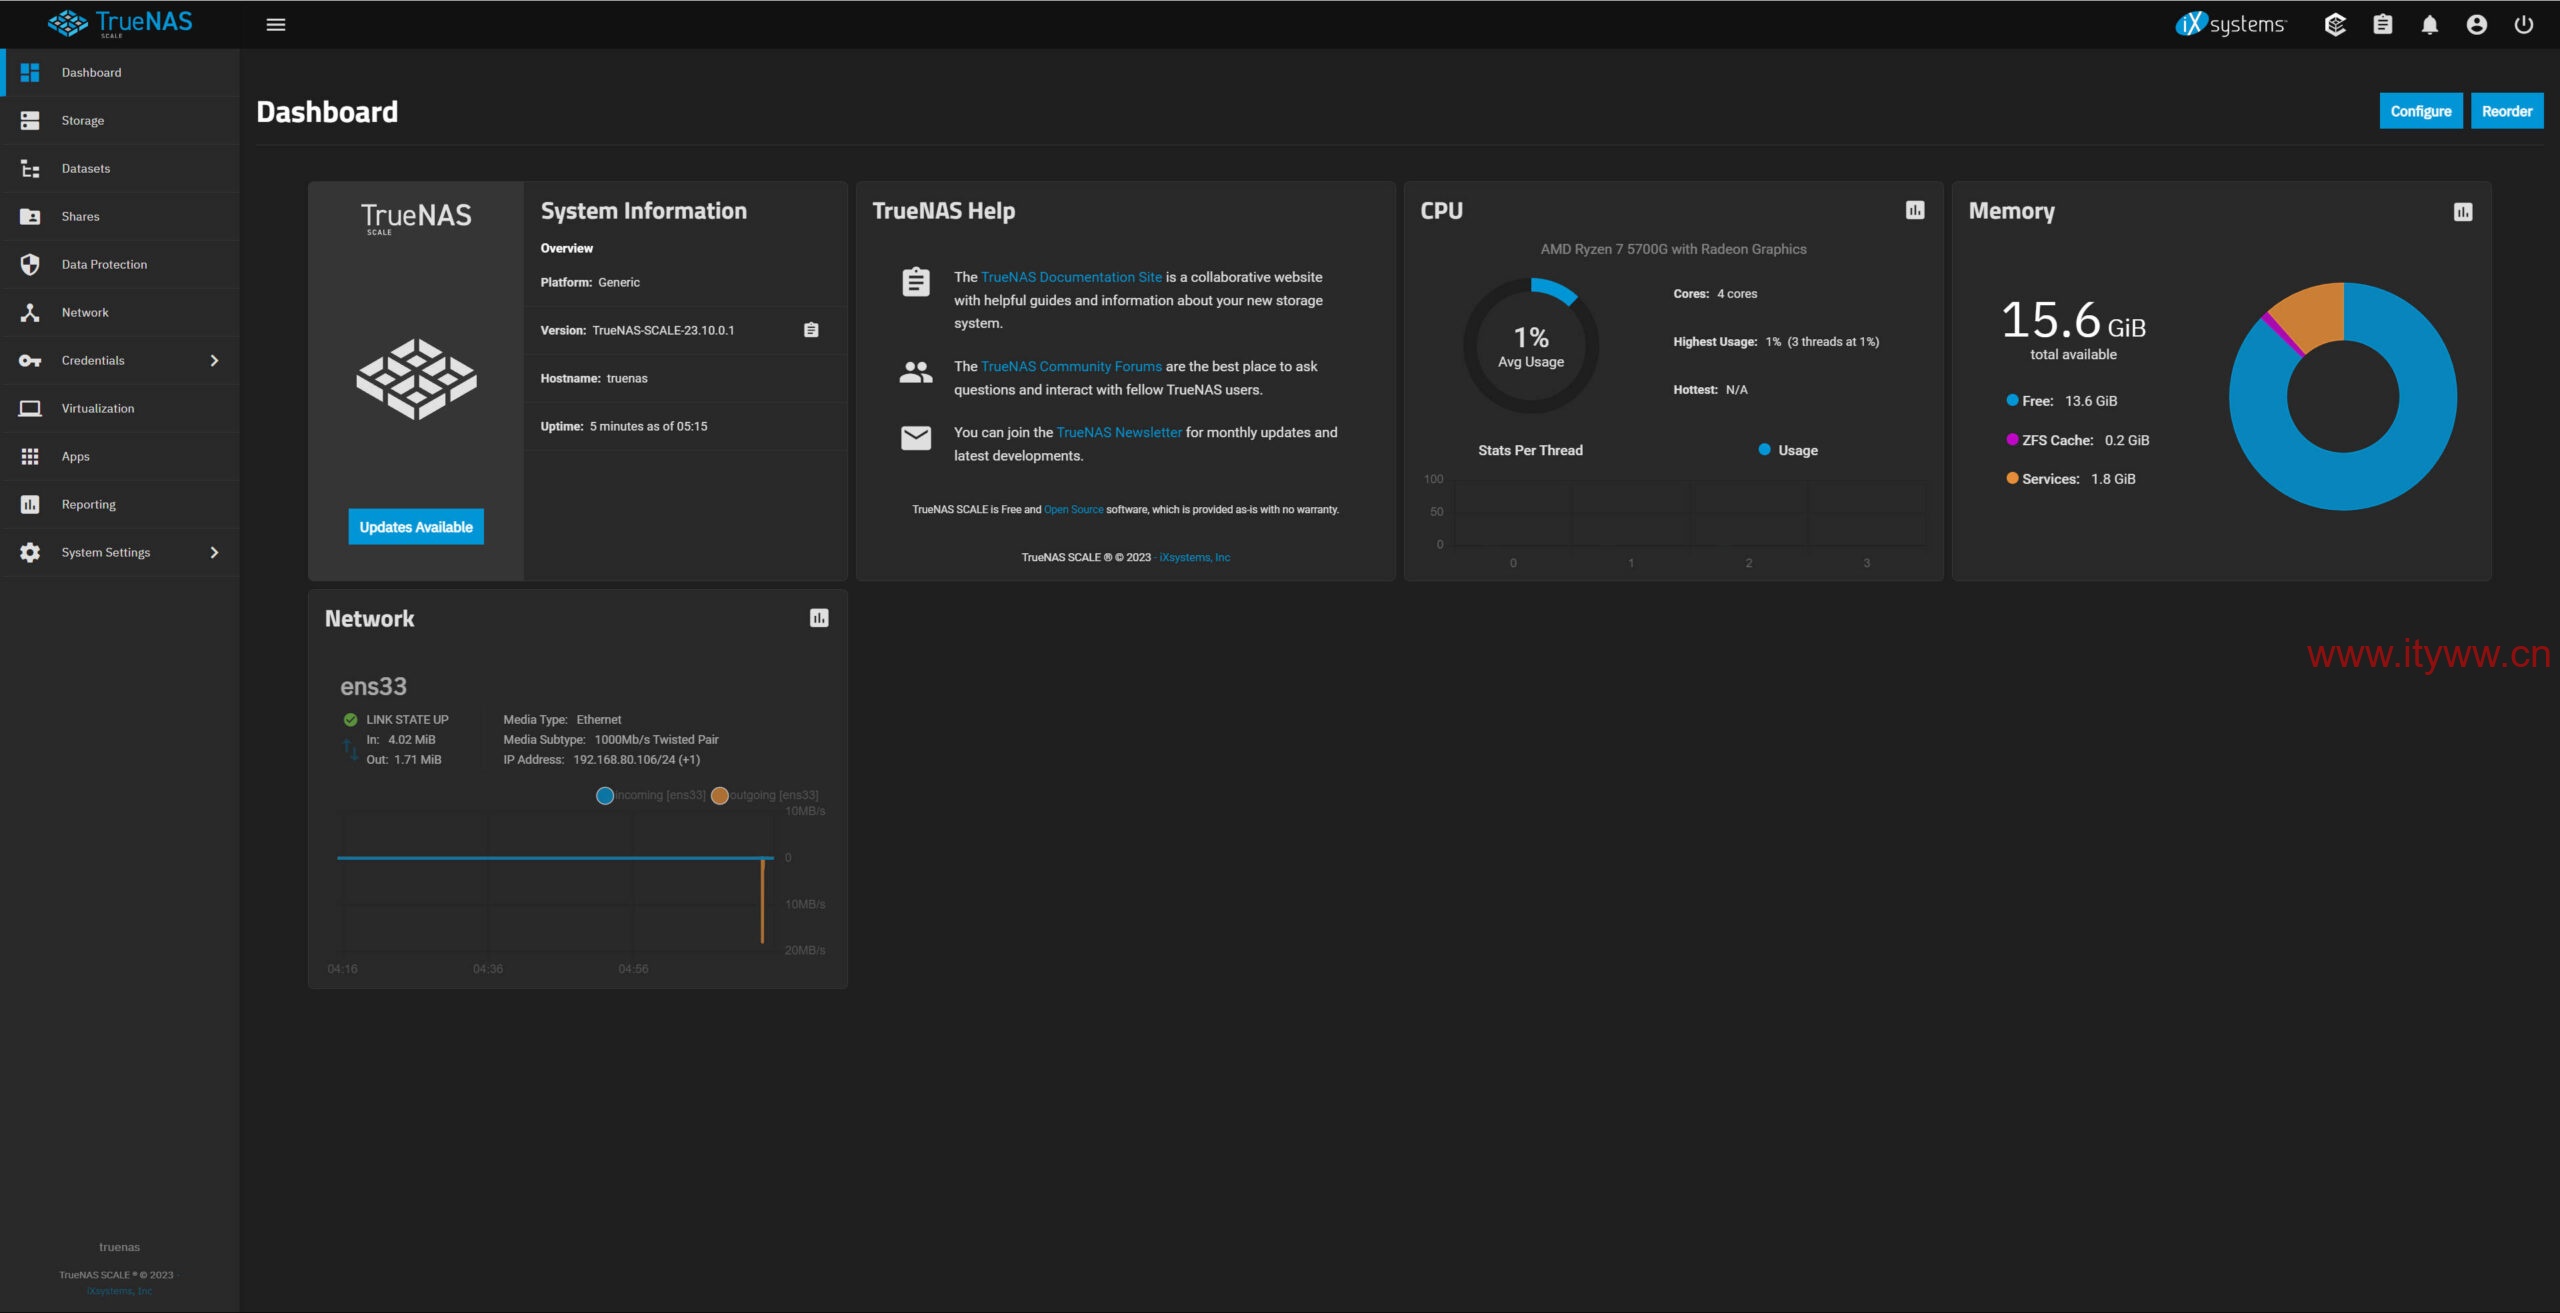Viewport: 2560px width, 1313px height.
Task: Click the ens33 interface name
Action: pos(373,687)
